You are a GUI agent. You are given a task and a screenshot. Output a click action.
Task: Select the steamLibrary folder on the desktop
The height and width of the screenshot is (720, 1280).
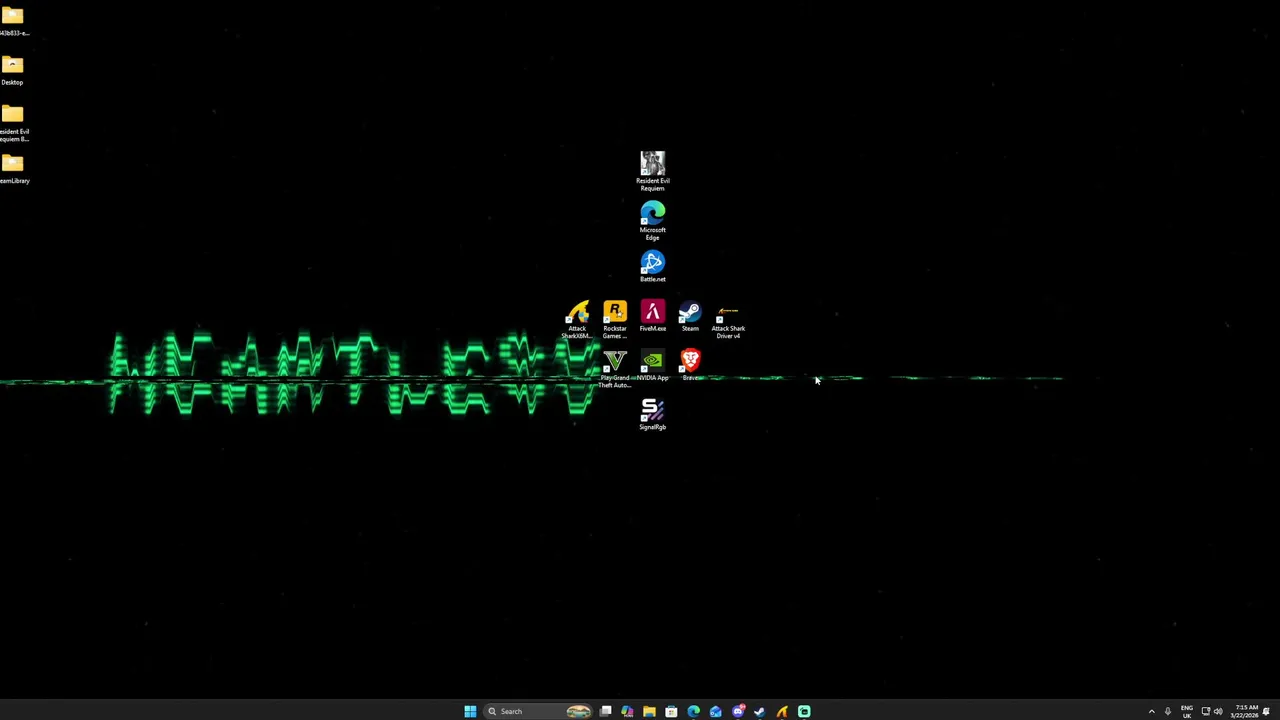[13, 168]
